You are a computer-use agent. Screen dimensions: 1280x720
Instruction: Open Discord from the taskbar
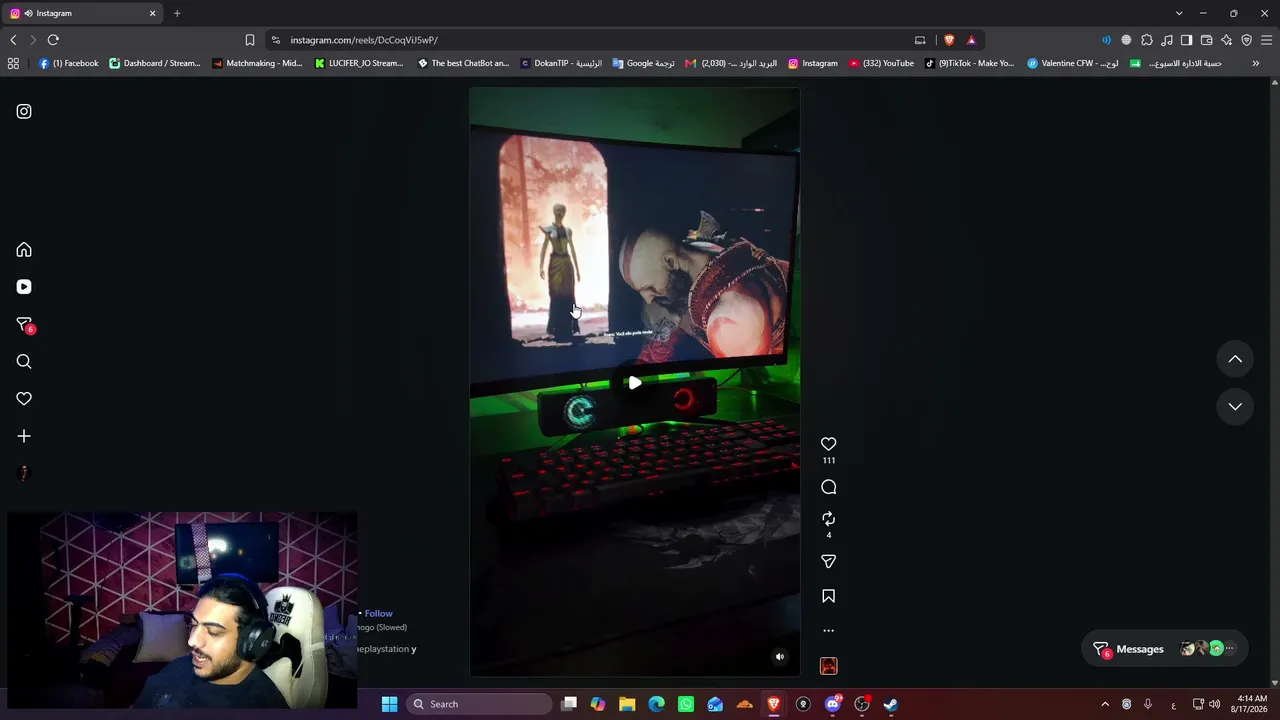pos(833,704)
